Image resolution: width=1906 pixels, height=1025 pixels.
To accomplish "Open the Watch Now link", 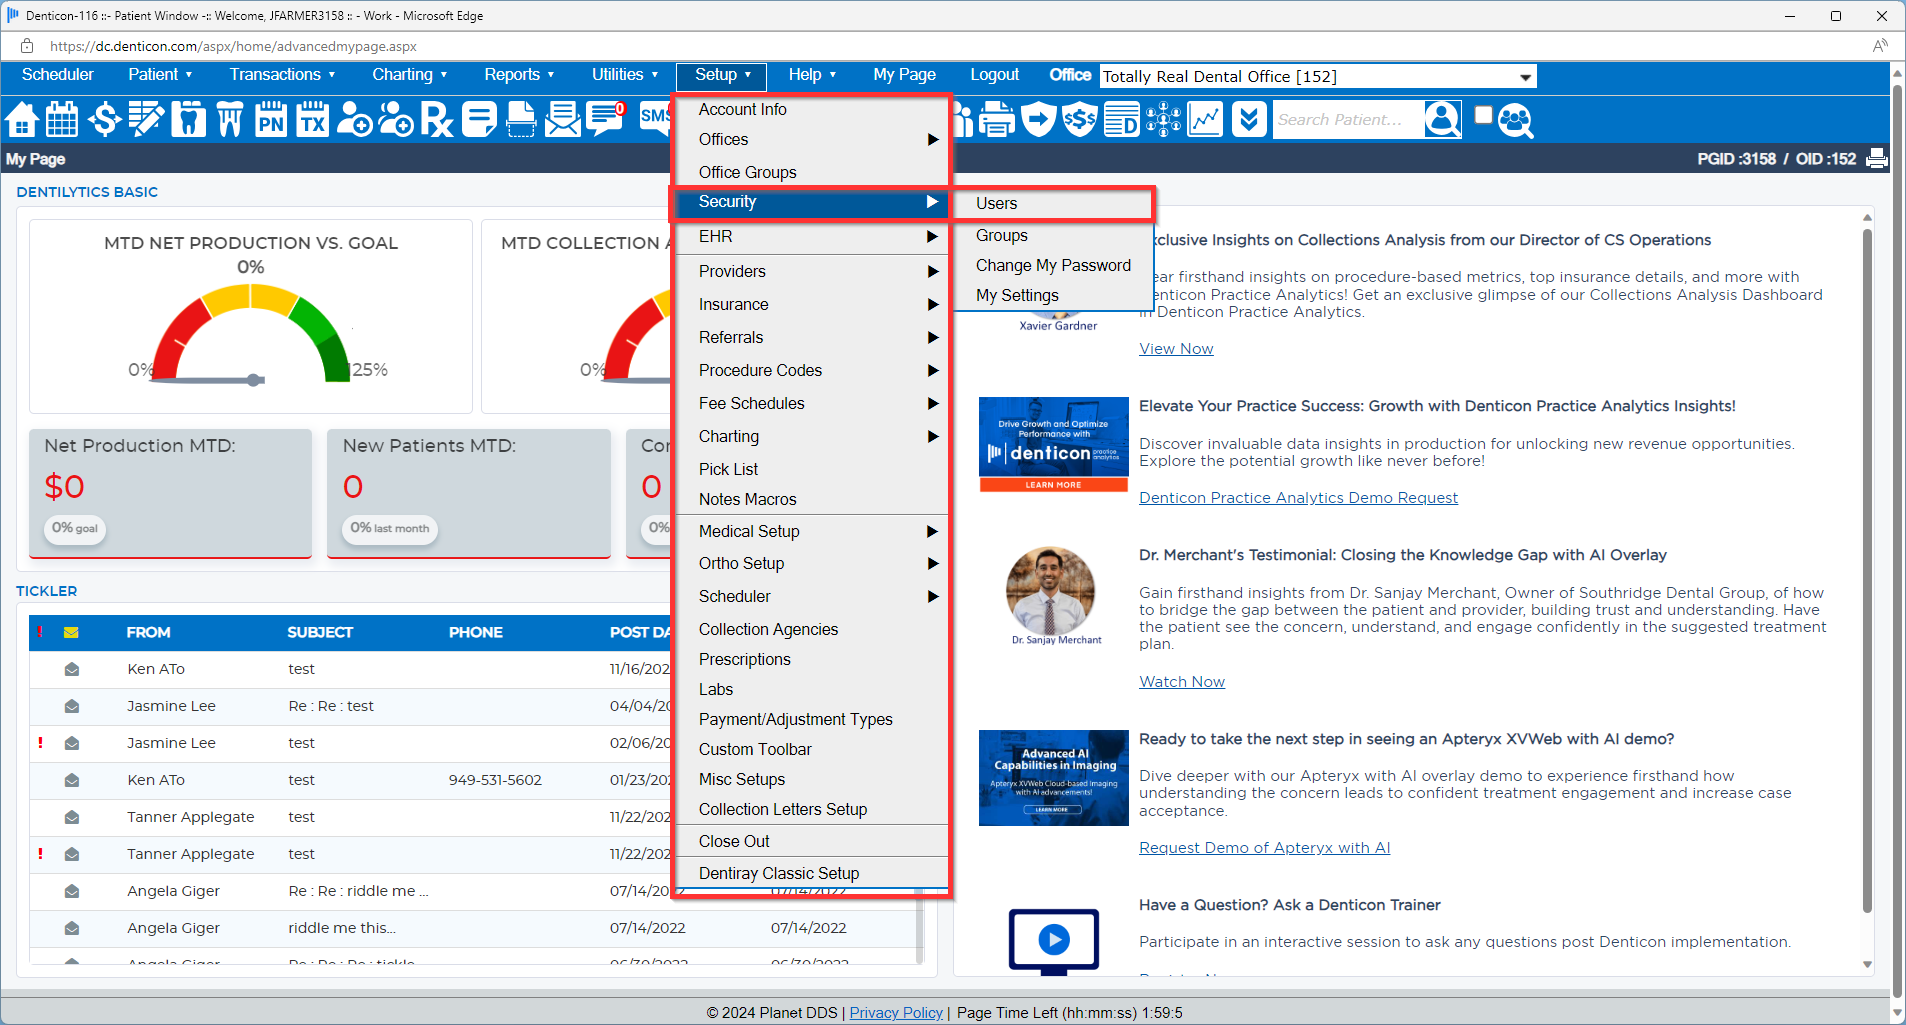I will point(1182,682).
